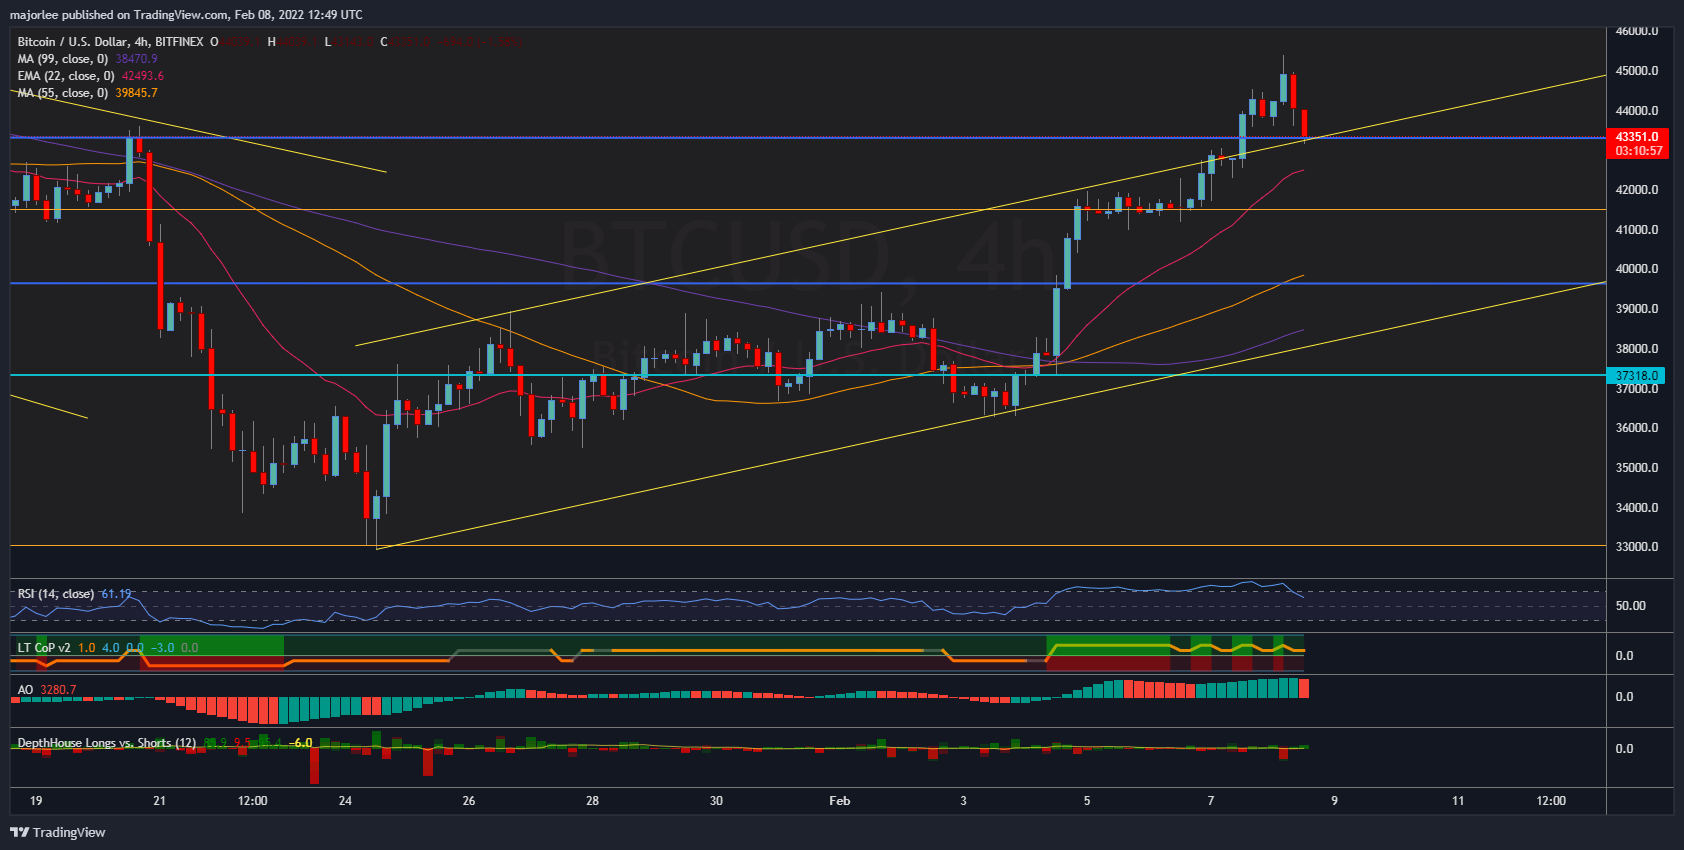The height and width of the screenshot is (850, 1684).
Task: Click the MA 55 value 39845.7
Action: [x=136, y=93]
